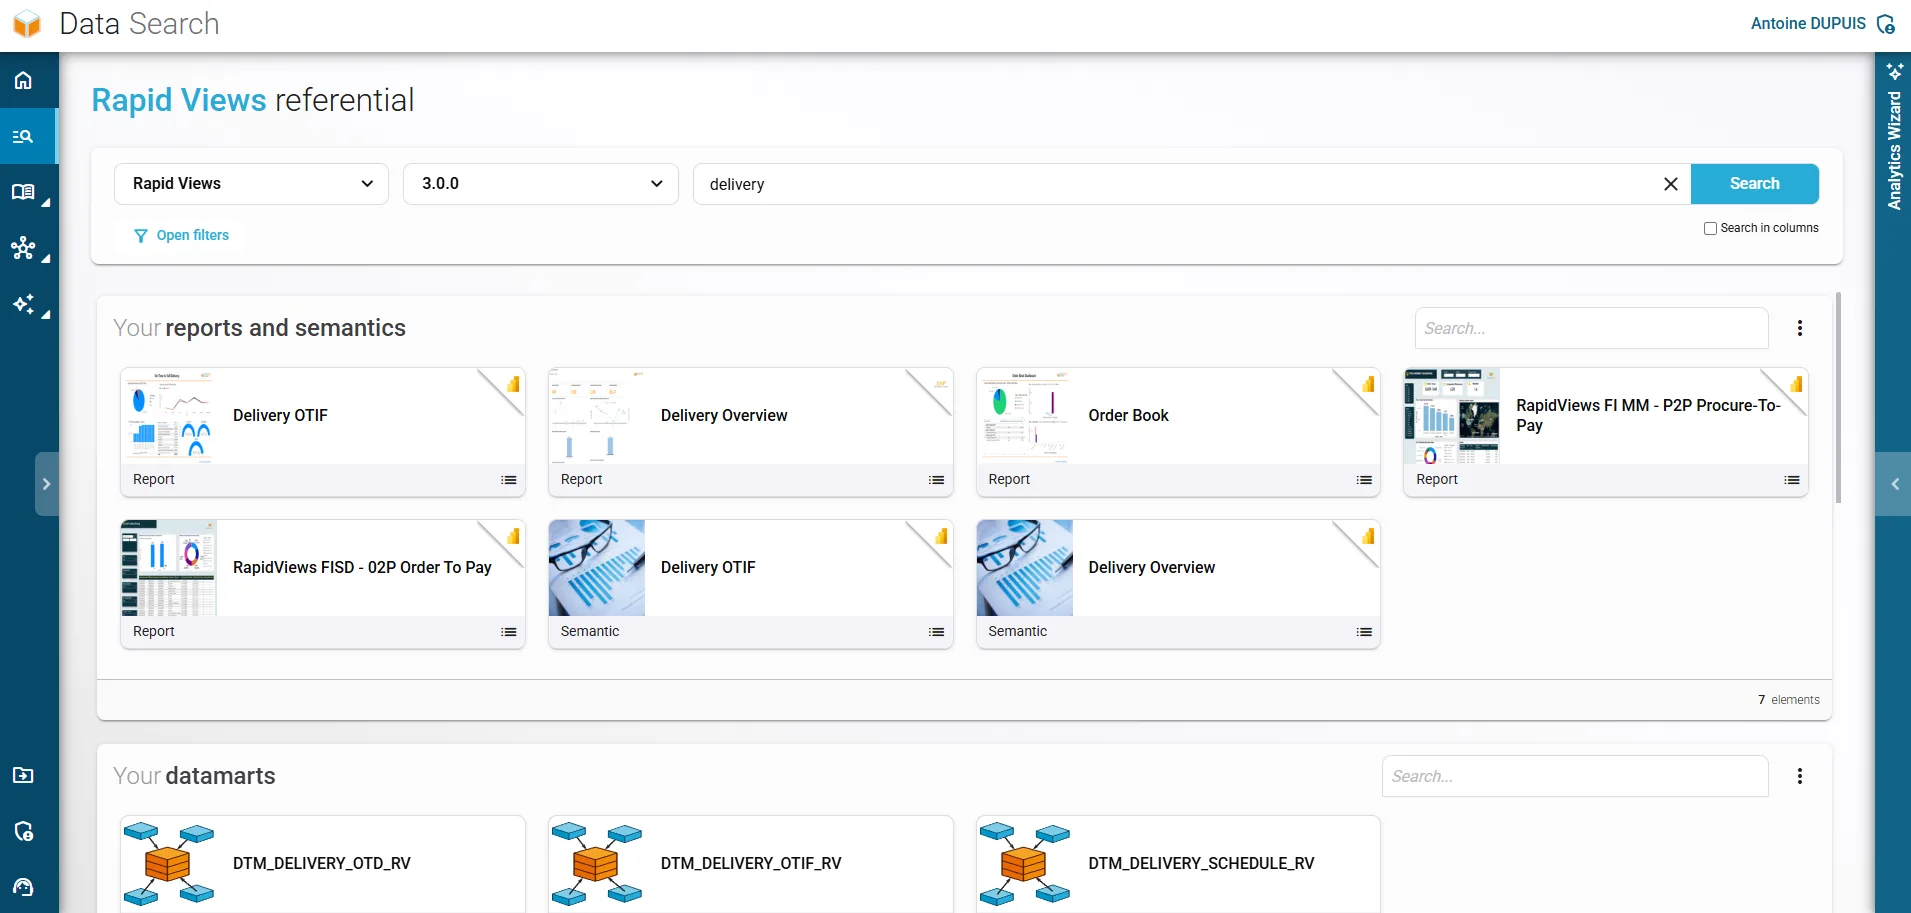
Task: Open list icon on O2P Order To Pay card
Action: coord(509,632)
